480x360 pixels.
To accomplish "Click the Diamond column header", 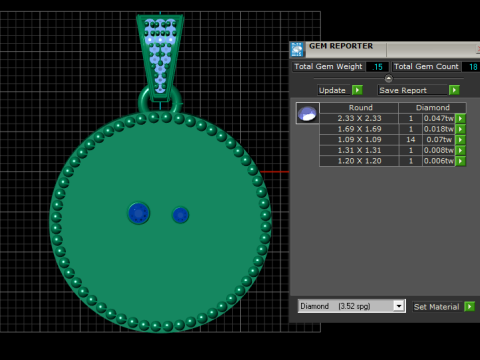I will [433, 108].
